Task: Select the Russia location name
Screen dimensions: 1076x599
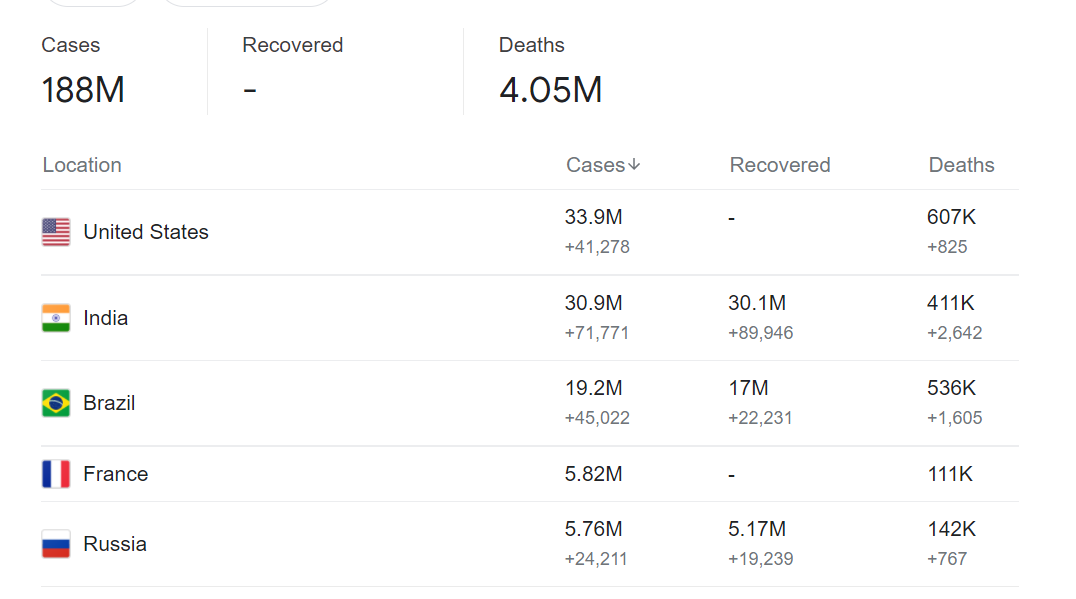Action: (x=115, y=544)
